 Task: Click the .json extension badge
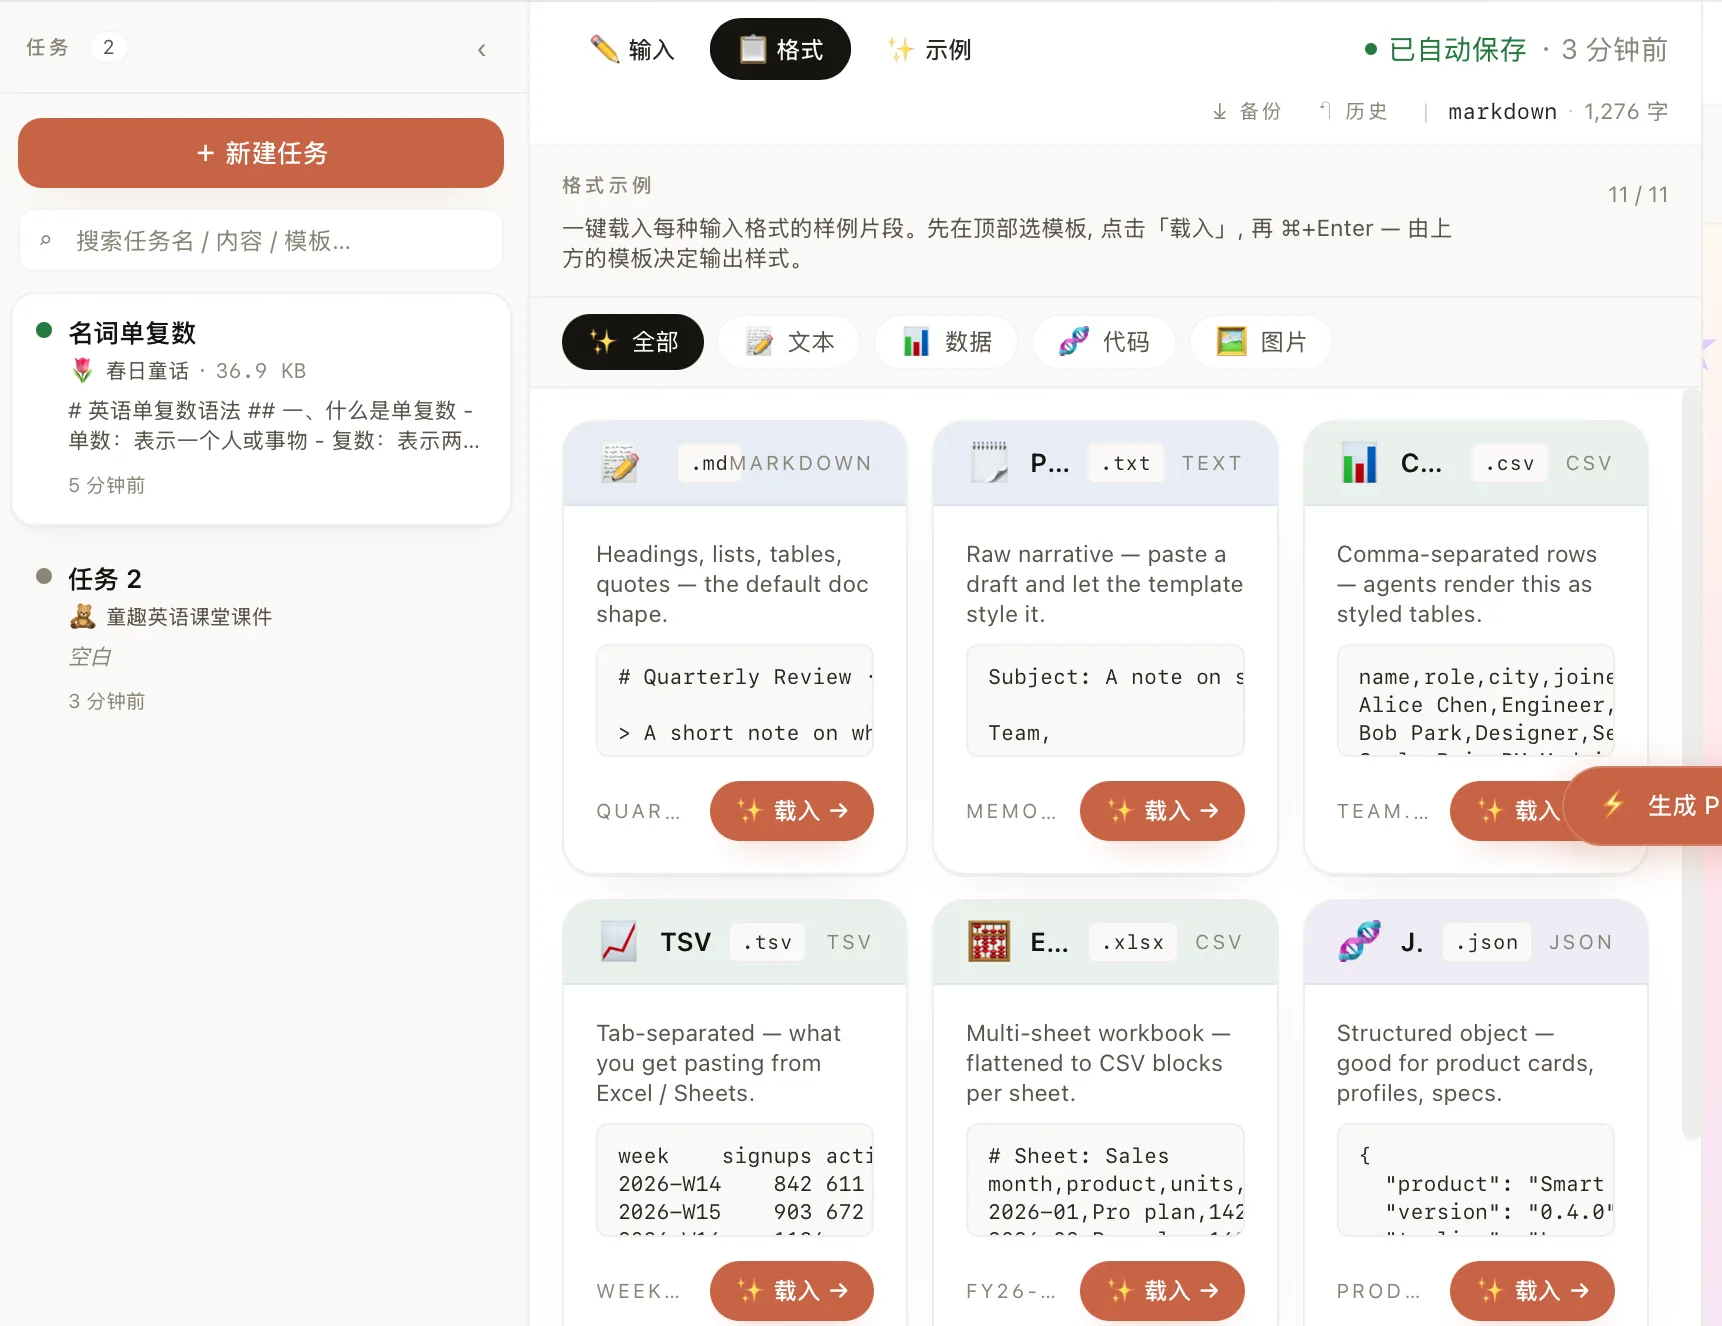(1487, 942)
